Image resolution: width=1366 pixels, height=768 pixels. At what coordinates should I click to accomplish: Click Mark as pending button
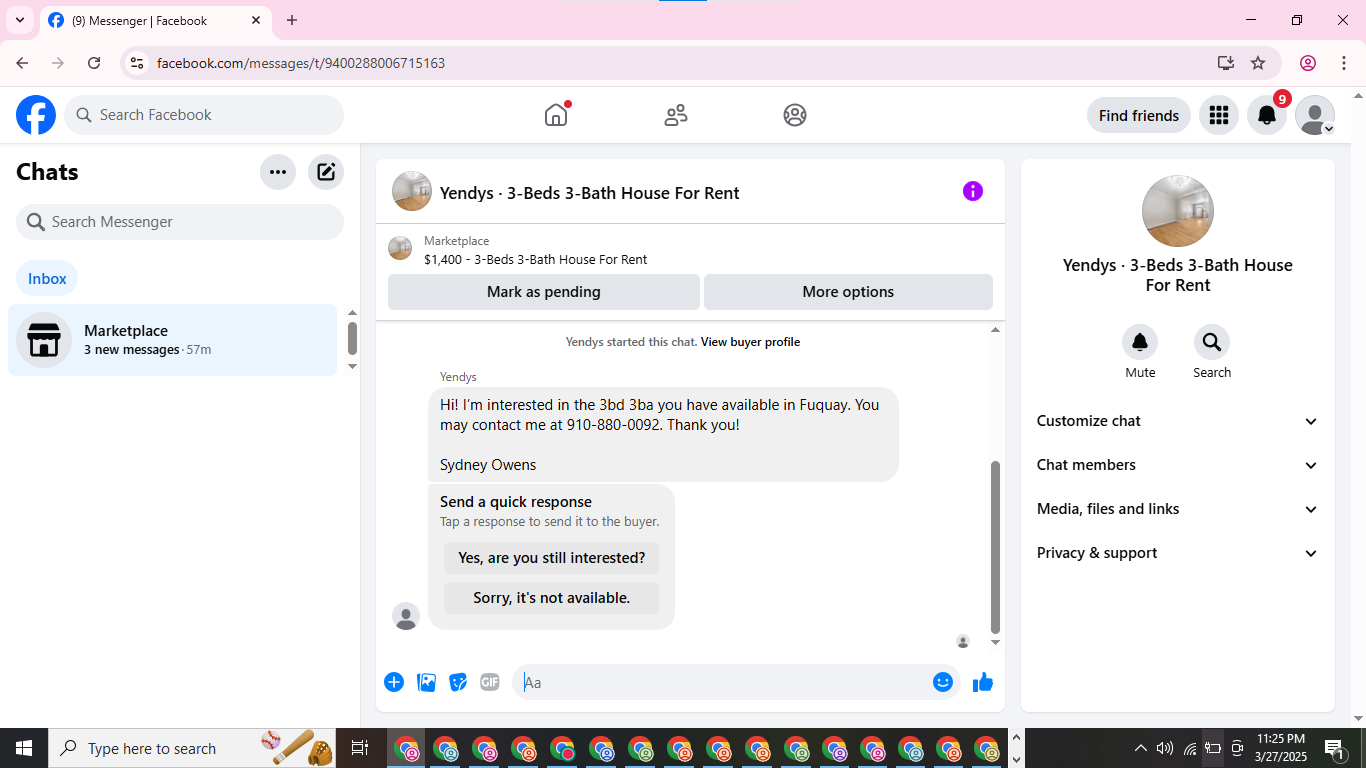[544, 292]
